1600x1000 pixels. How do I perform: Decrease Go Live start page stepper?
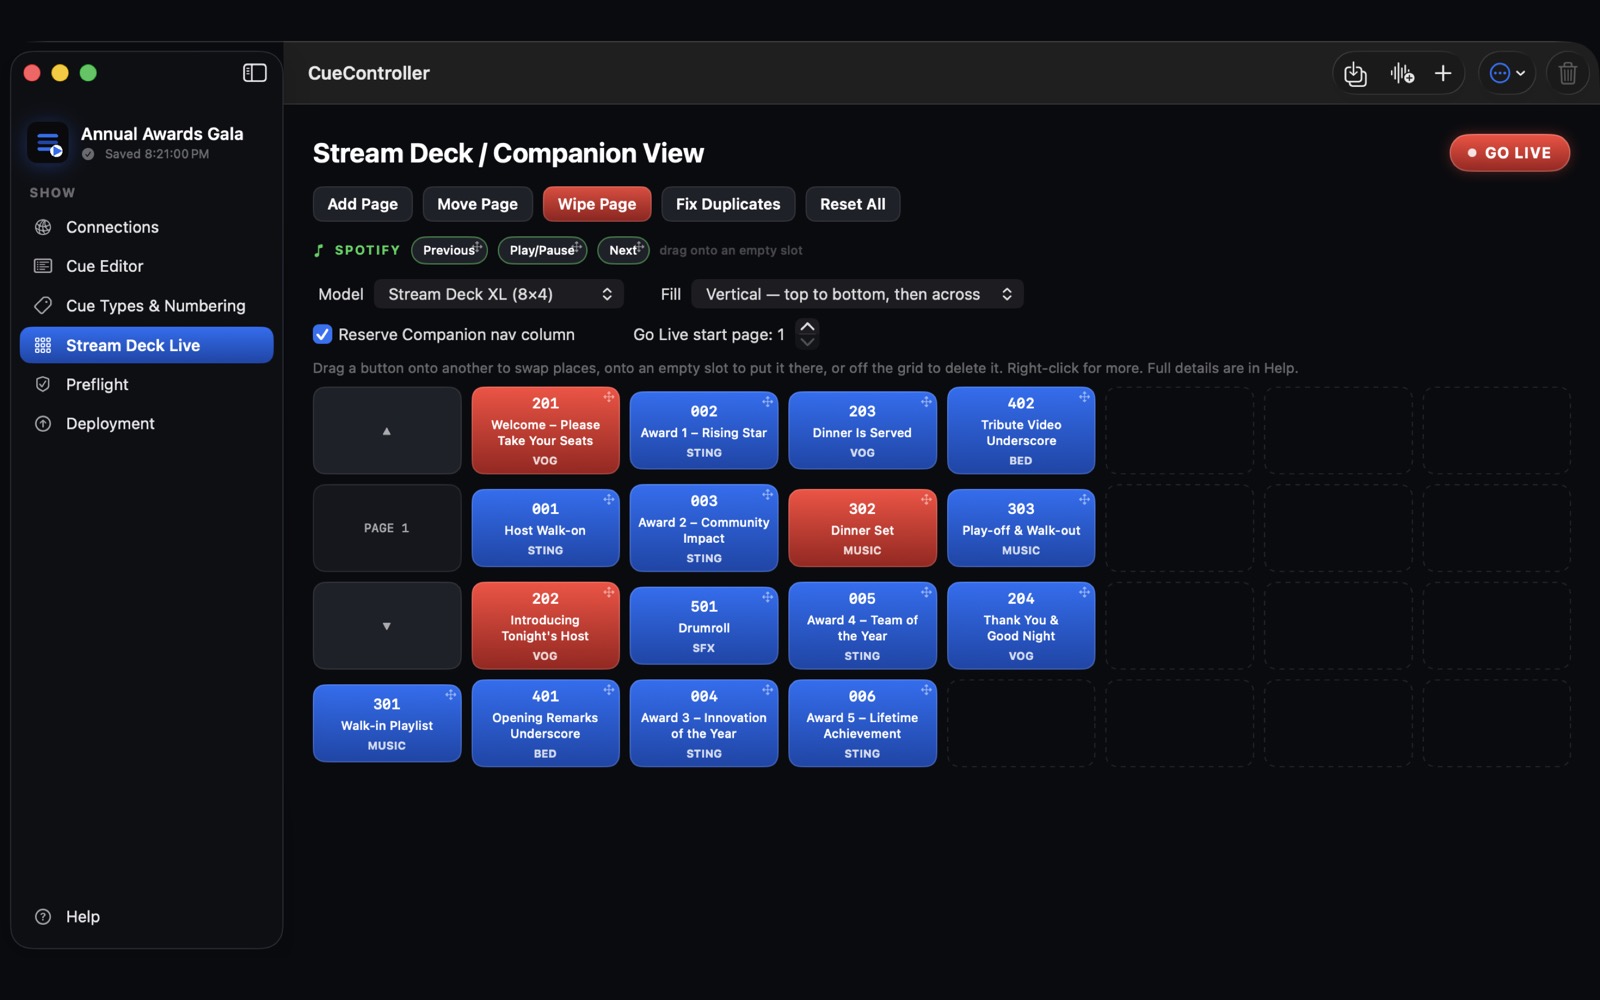click(x=807, y=342)
